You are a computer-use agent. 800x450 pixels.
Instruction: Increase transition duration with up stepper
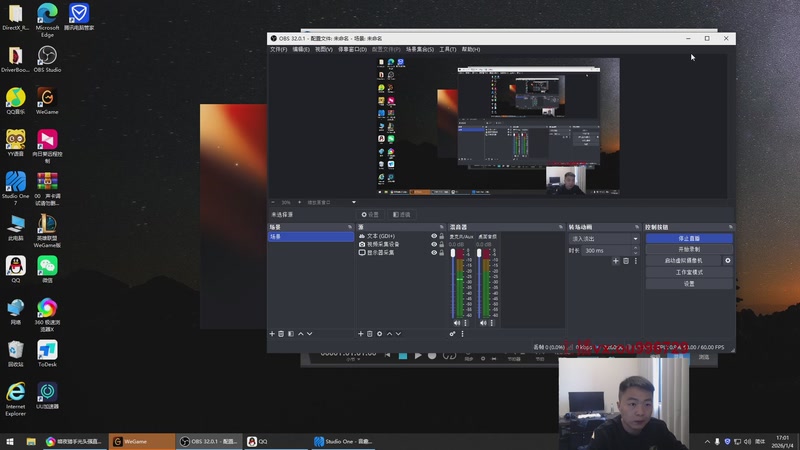636,248
